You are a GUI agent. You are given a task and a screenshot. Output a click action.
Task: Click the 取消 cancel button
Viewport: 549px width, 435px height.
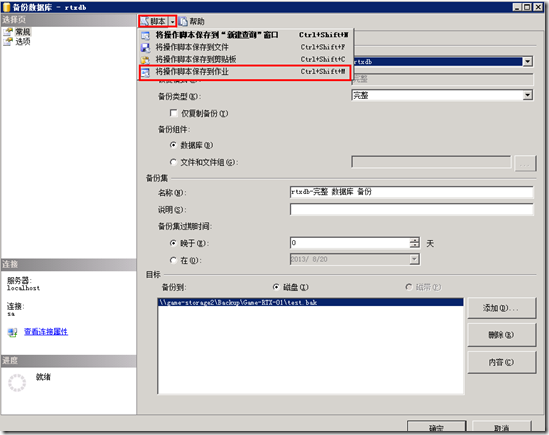pyautogui.click(x=501, y=427)
